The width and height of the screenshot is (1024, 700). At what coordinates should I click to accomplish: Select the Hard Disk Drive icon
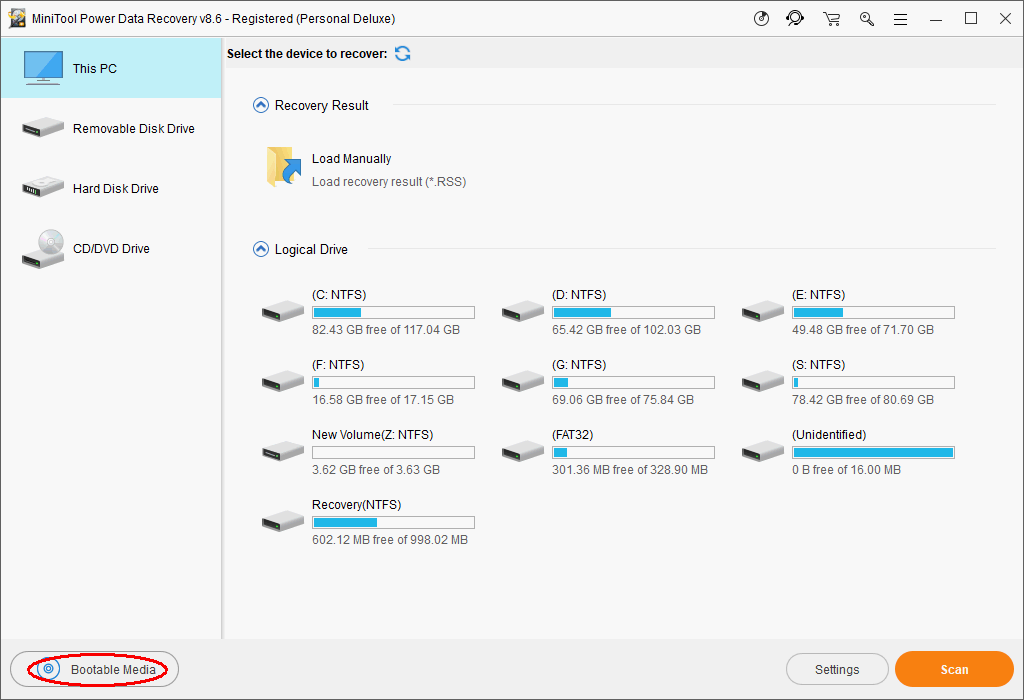click(x=43, y=187)
